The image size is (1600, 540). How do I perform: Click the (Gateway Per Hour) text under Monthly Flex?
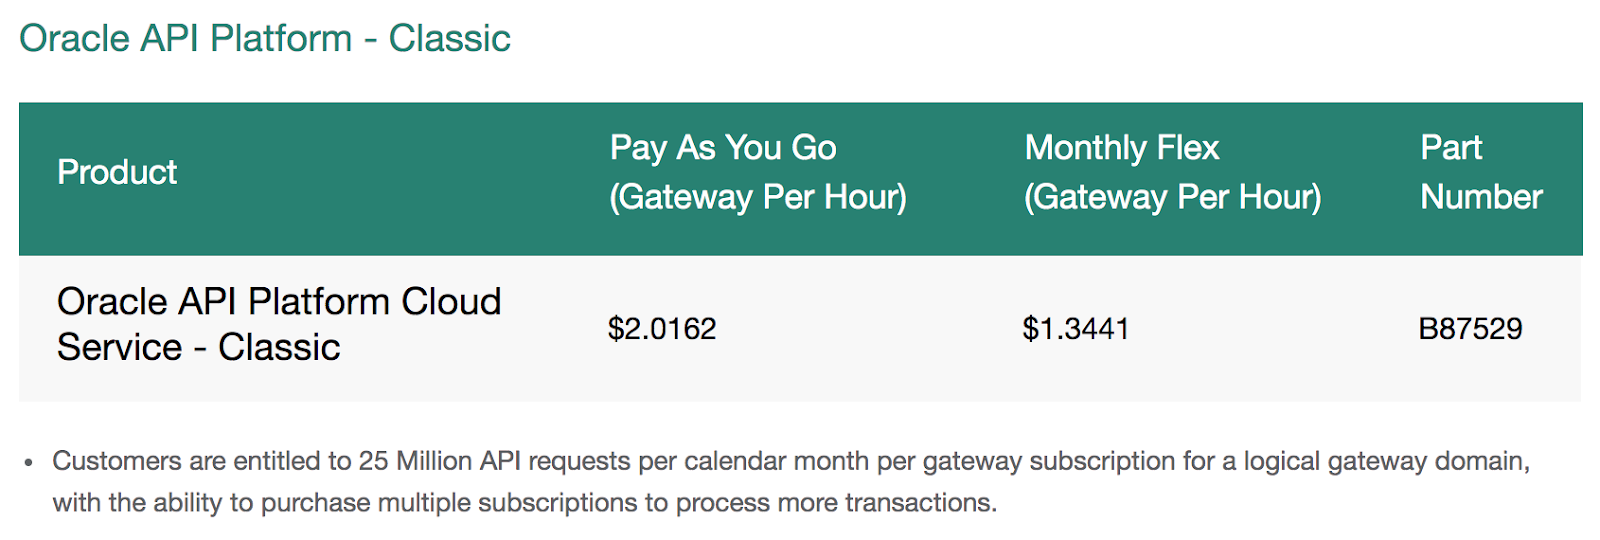tap(1172, 197)
